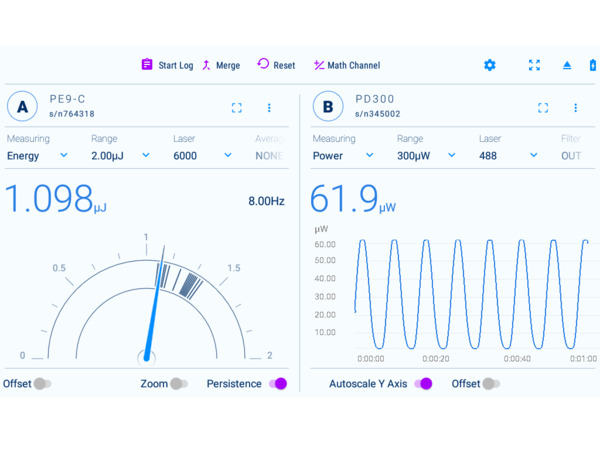
Task: Turn off Autoscale Y Axis switch
Action: [x=424, y=384]
